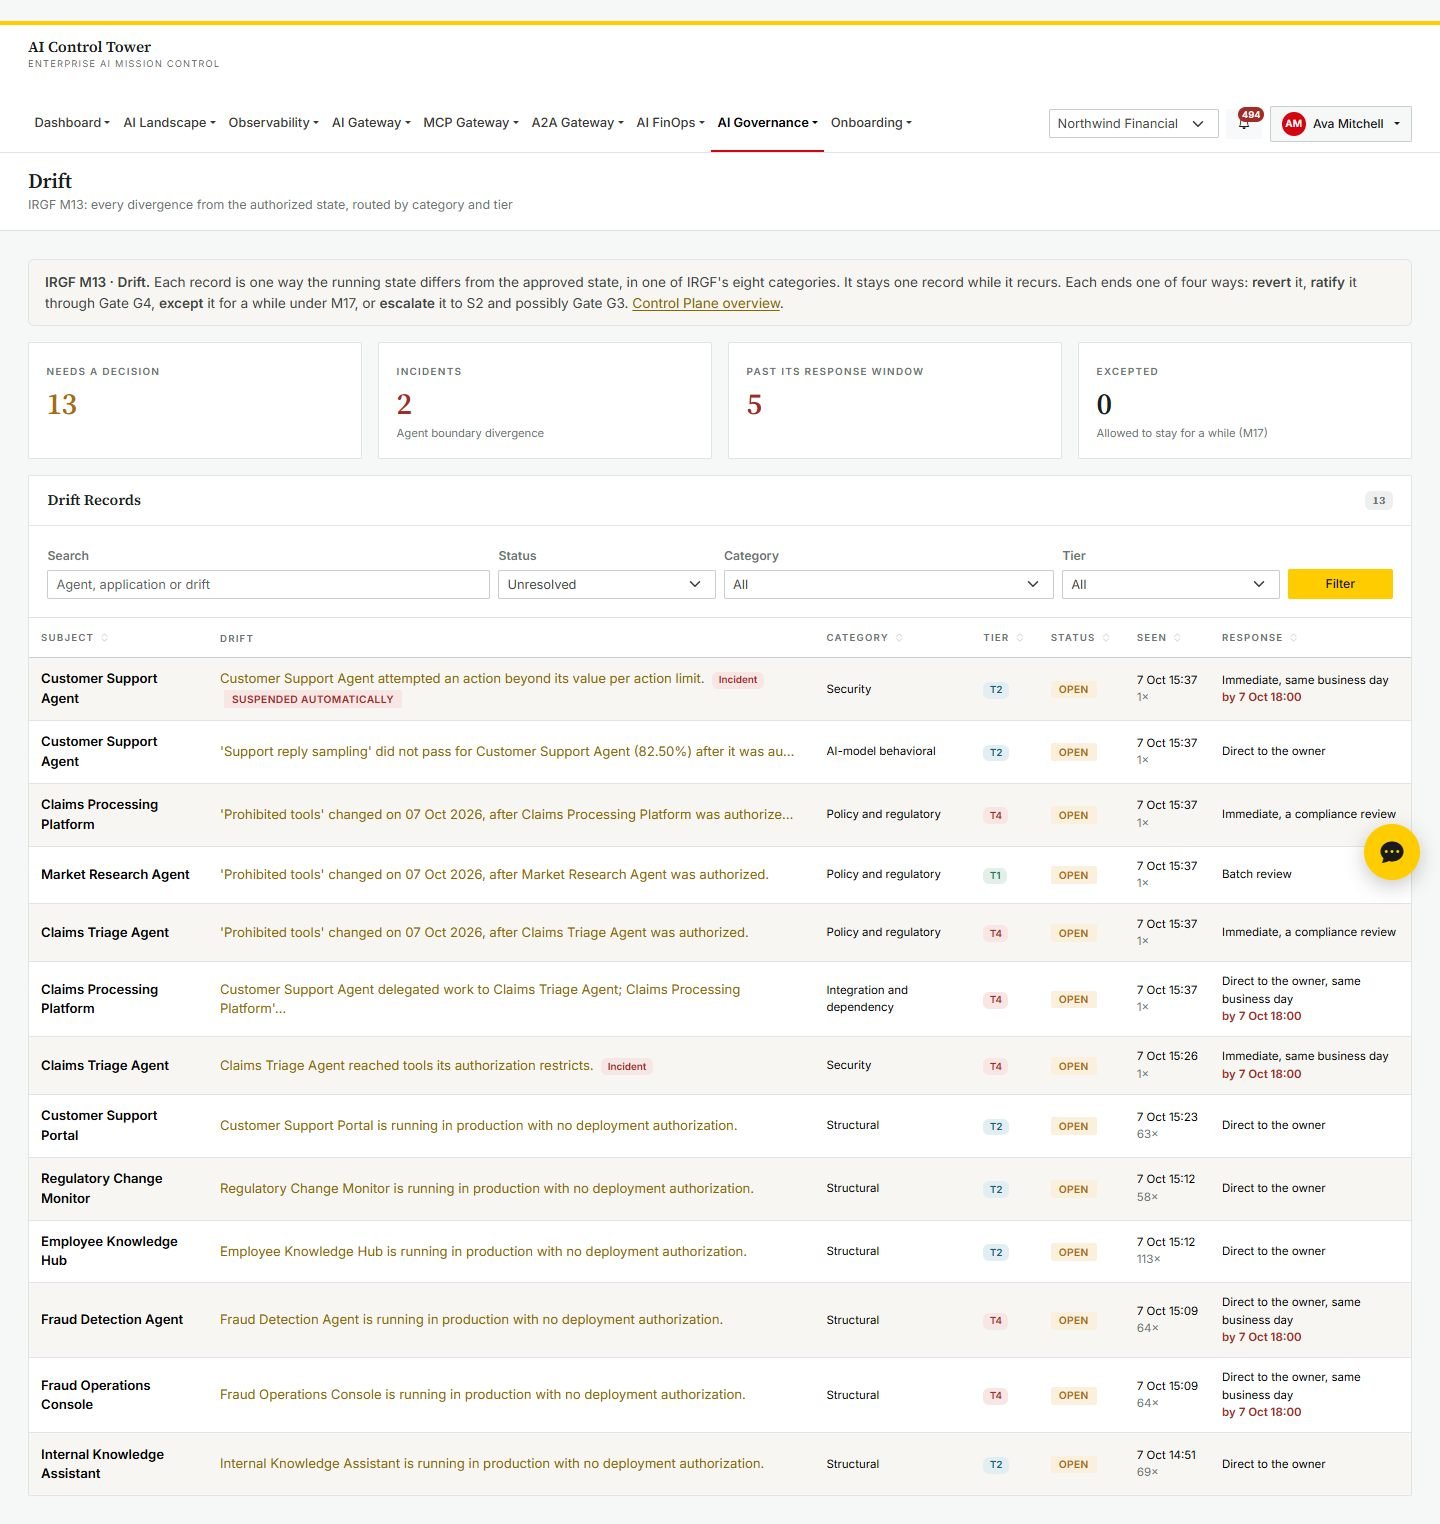This screenshot has height=1524, width=1440.
Task: Click the yellow Filter button
Action: click(x=1340, y=584)
